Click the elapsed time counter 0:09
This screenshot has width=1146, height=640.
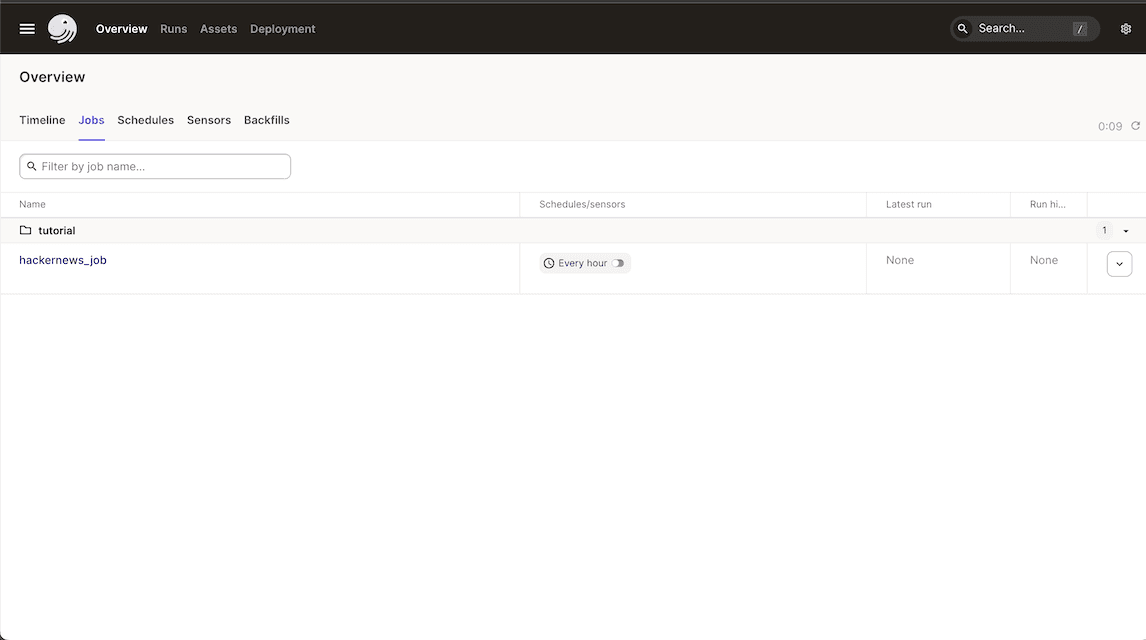[1109, 126]
